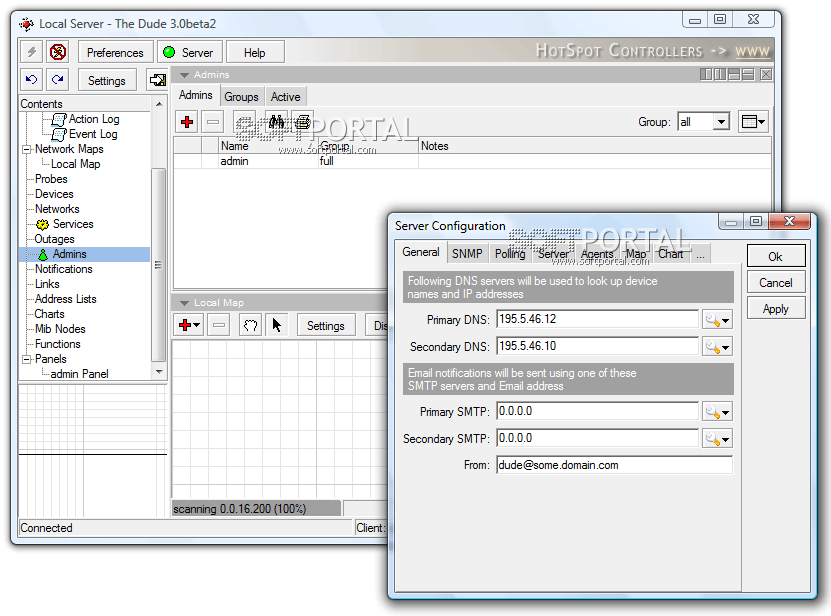This screenshot has width=831, height=616.
Task: Open the Help button
Action: coord(255,52)
